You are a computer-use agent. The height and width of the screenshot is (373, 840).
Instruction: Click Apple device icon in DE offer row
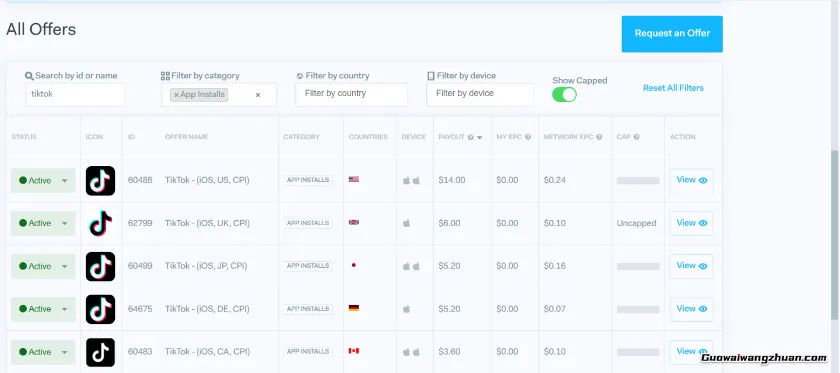(x=407, y=309)
